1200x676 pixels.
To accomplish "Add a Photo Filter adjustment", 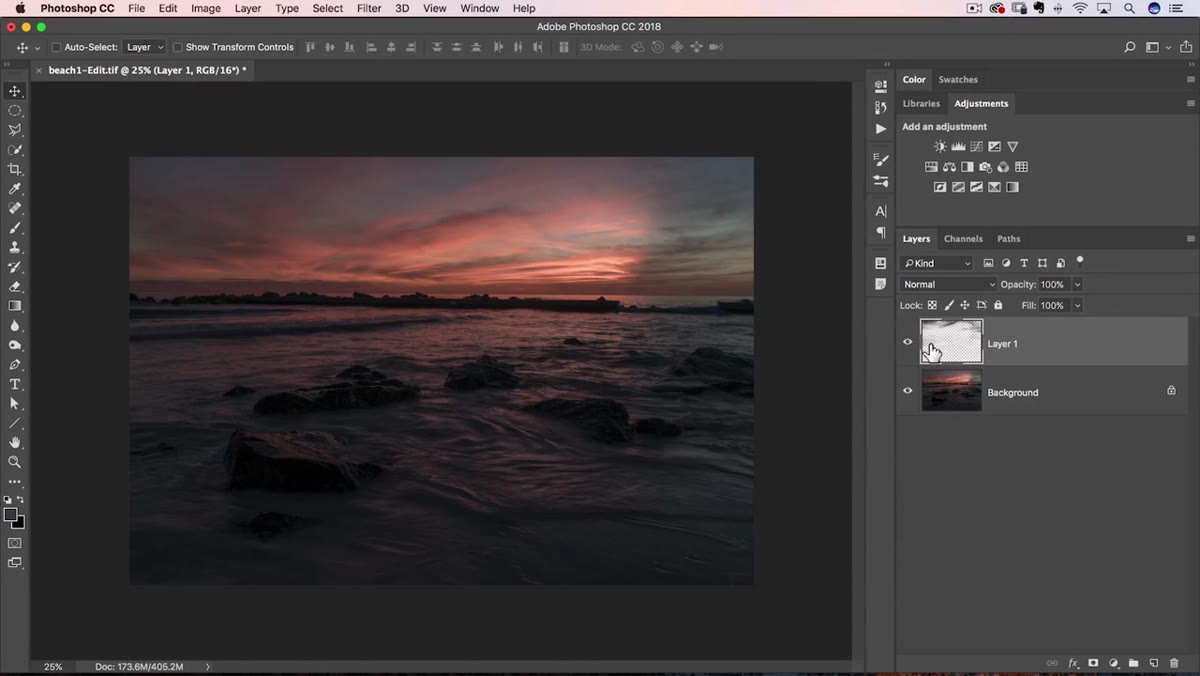I will pyautogui.click(x=985, y=167).
